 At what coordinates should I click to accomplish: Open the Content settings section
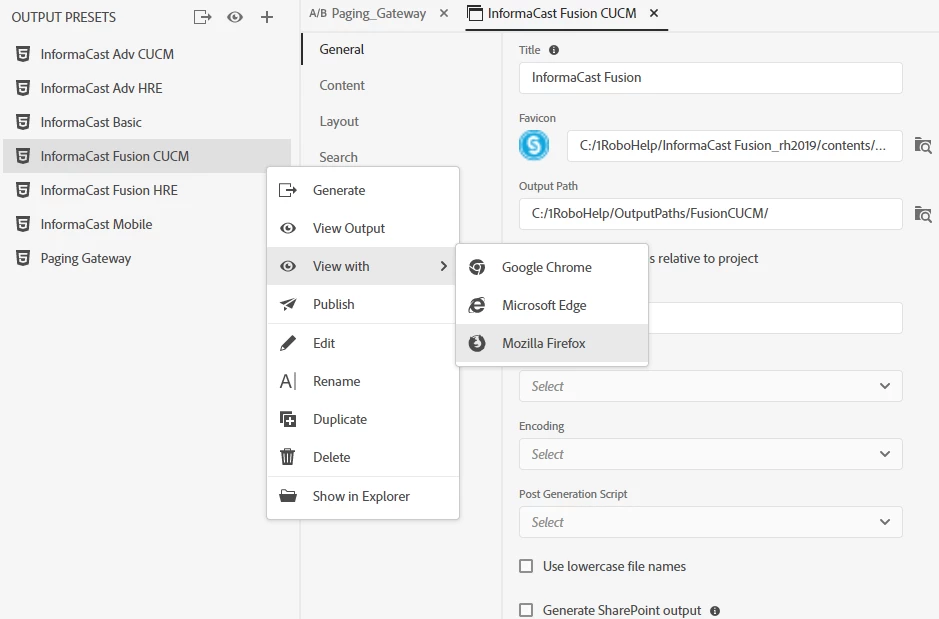tap(341, 85)
